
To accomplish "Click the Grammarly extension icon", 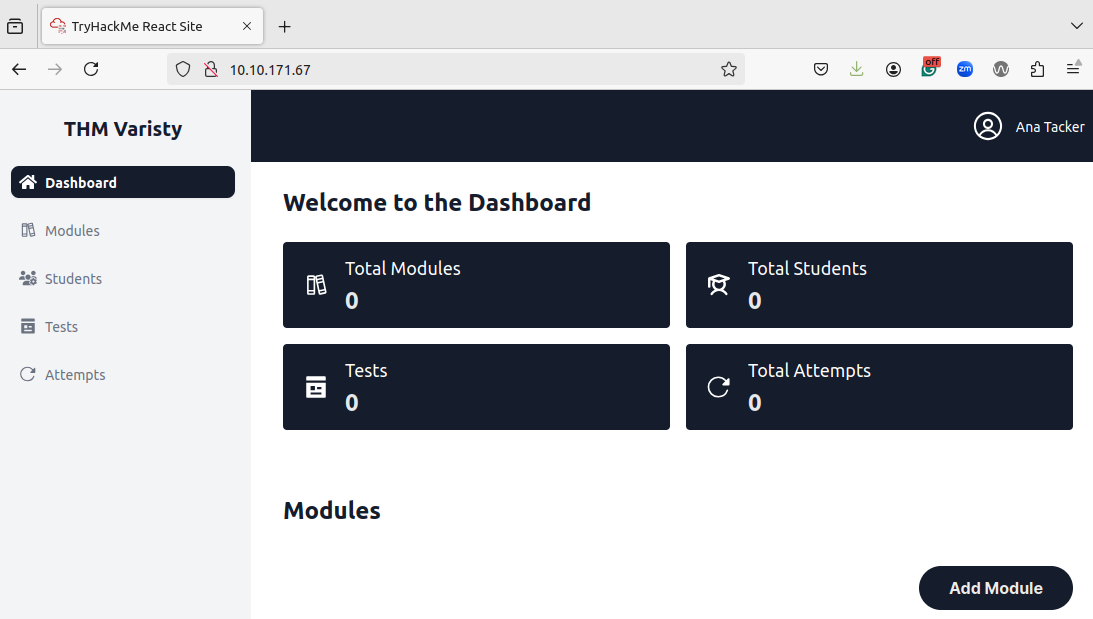I will 930,69.
